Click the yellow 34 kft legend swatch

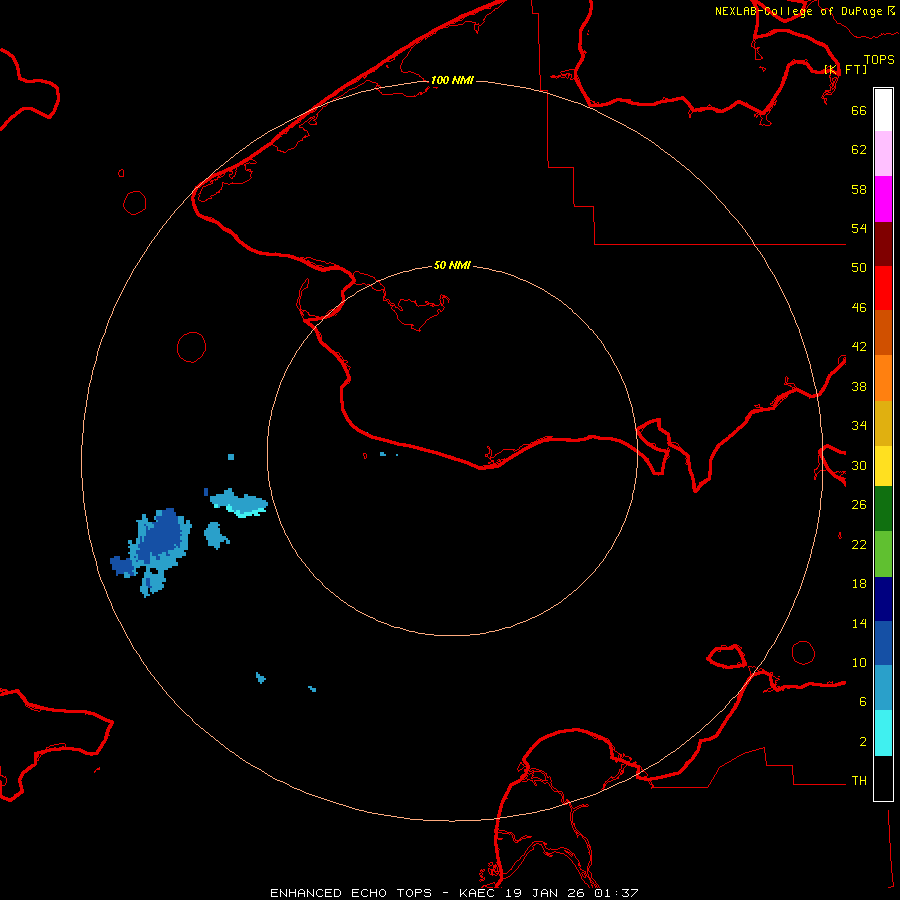883,465
